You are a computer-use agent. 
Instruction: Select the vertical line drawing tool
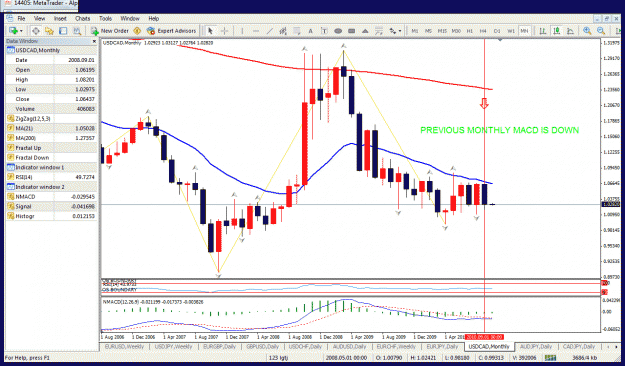[242, 31]
